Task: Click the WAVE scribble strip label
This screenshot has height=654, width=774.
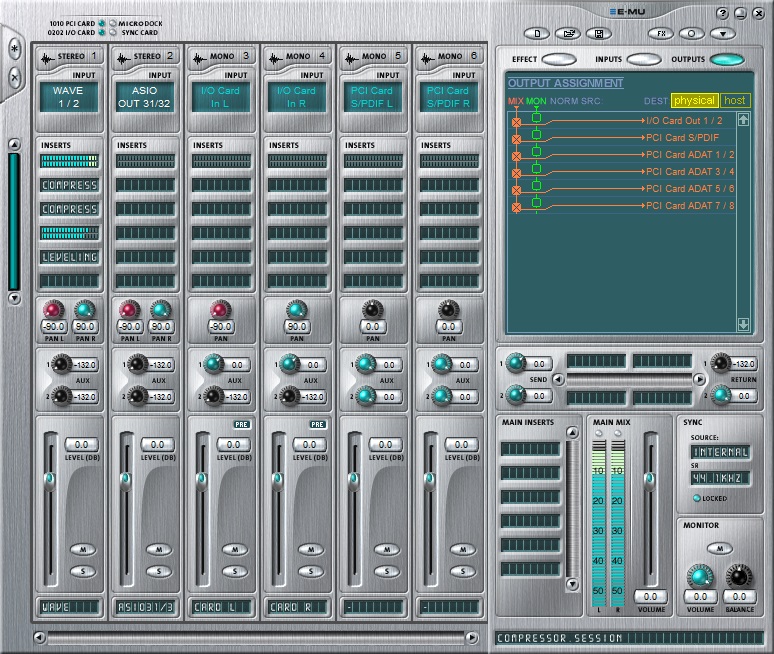Action: 69,607
